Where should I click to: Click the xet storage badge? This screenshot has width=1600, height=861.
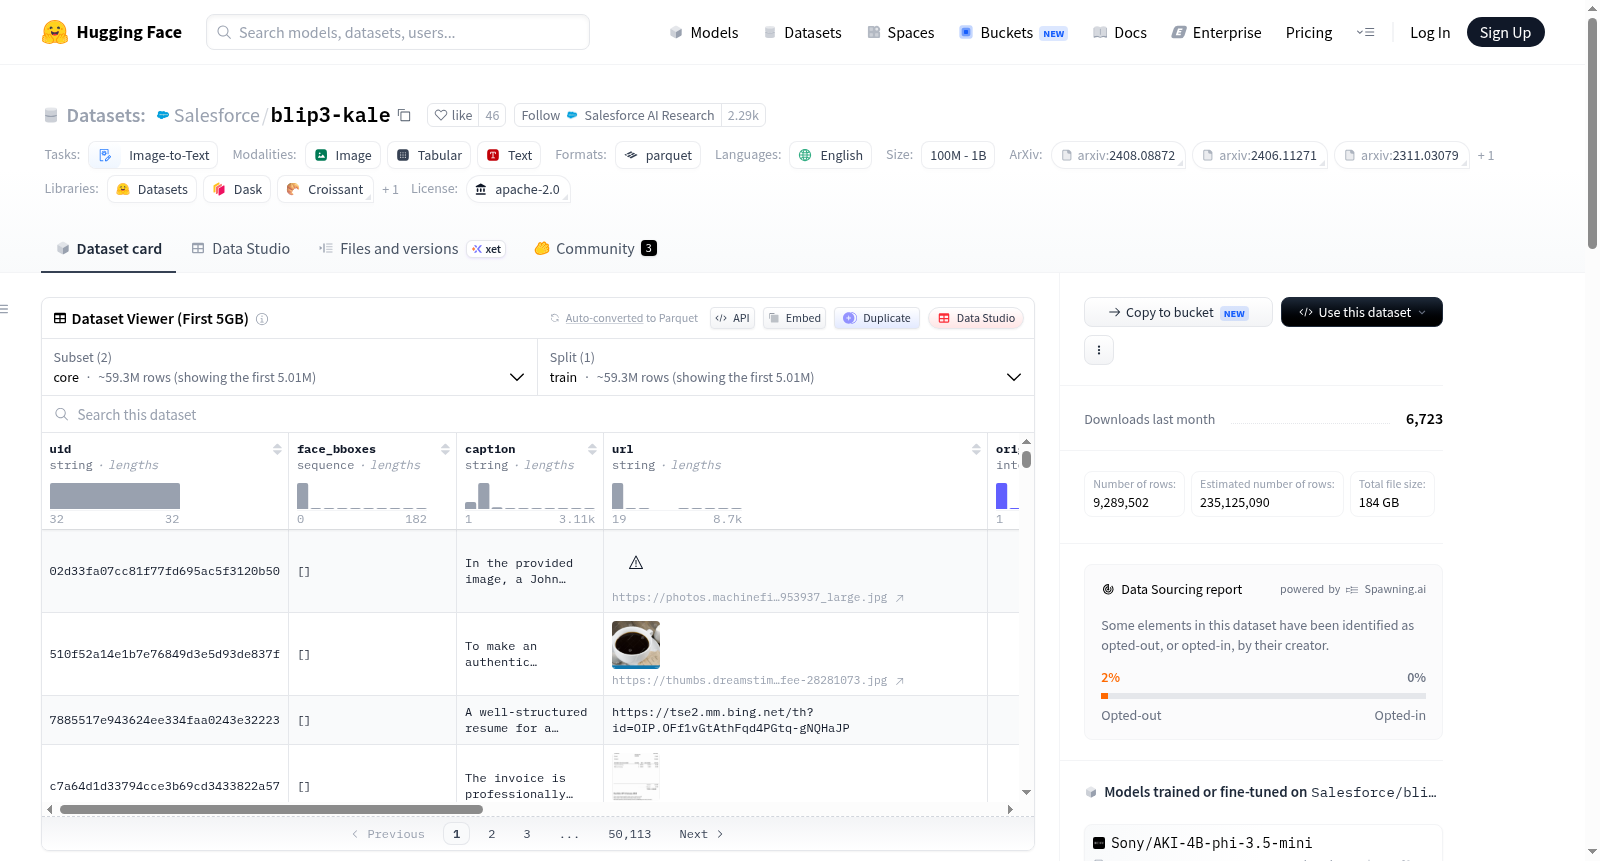486,249
